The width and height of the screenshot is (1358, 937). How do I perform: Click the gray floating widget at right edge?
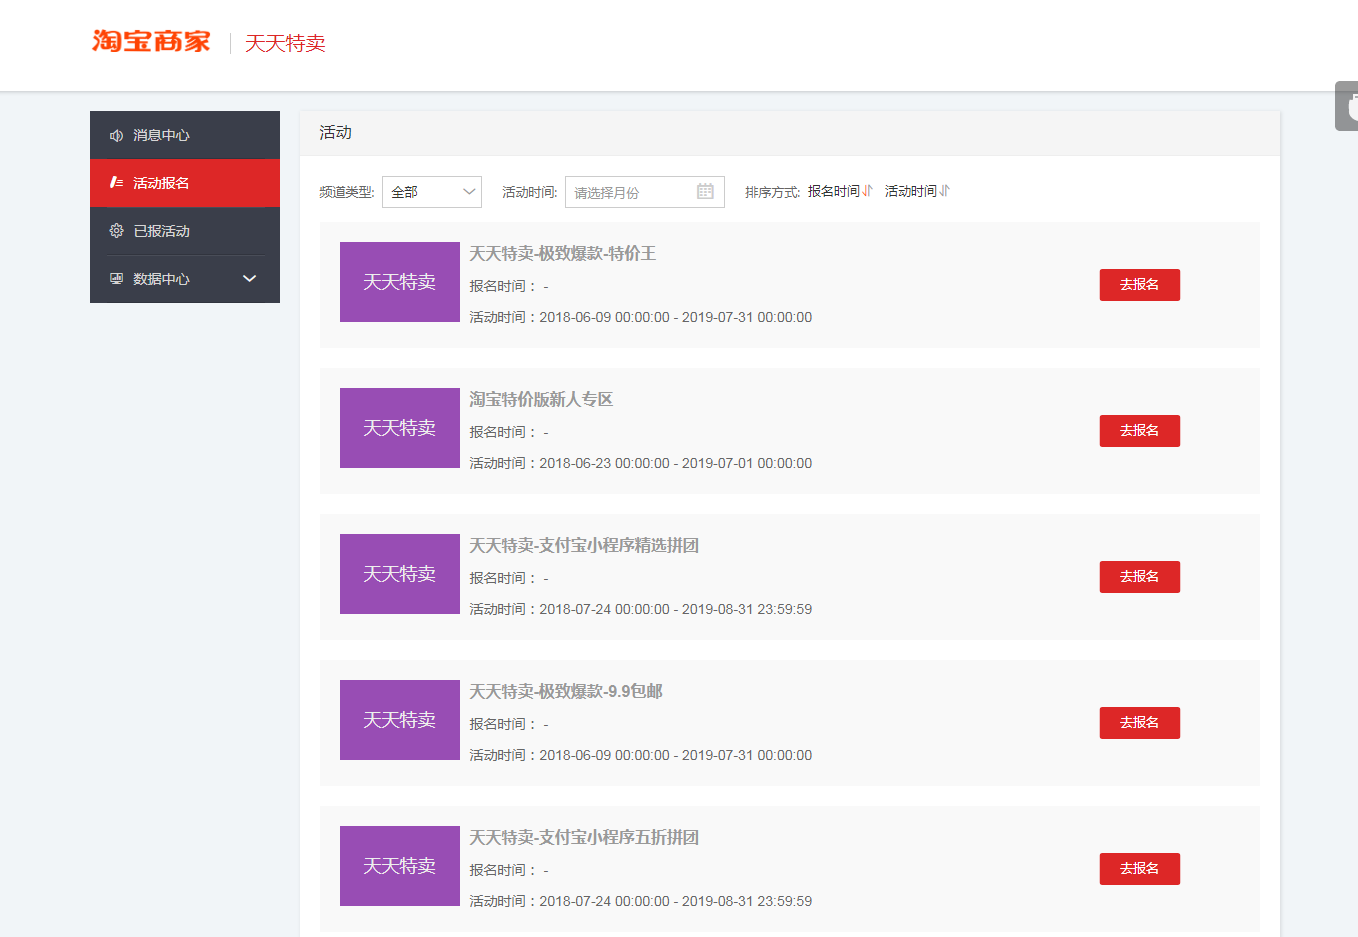pos(1347,106)
